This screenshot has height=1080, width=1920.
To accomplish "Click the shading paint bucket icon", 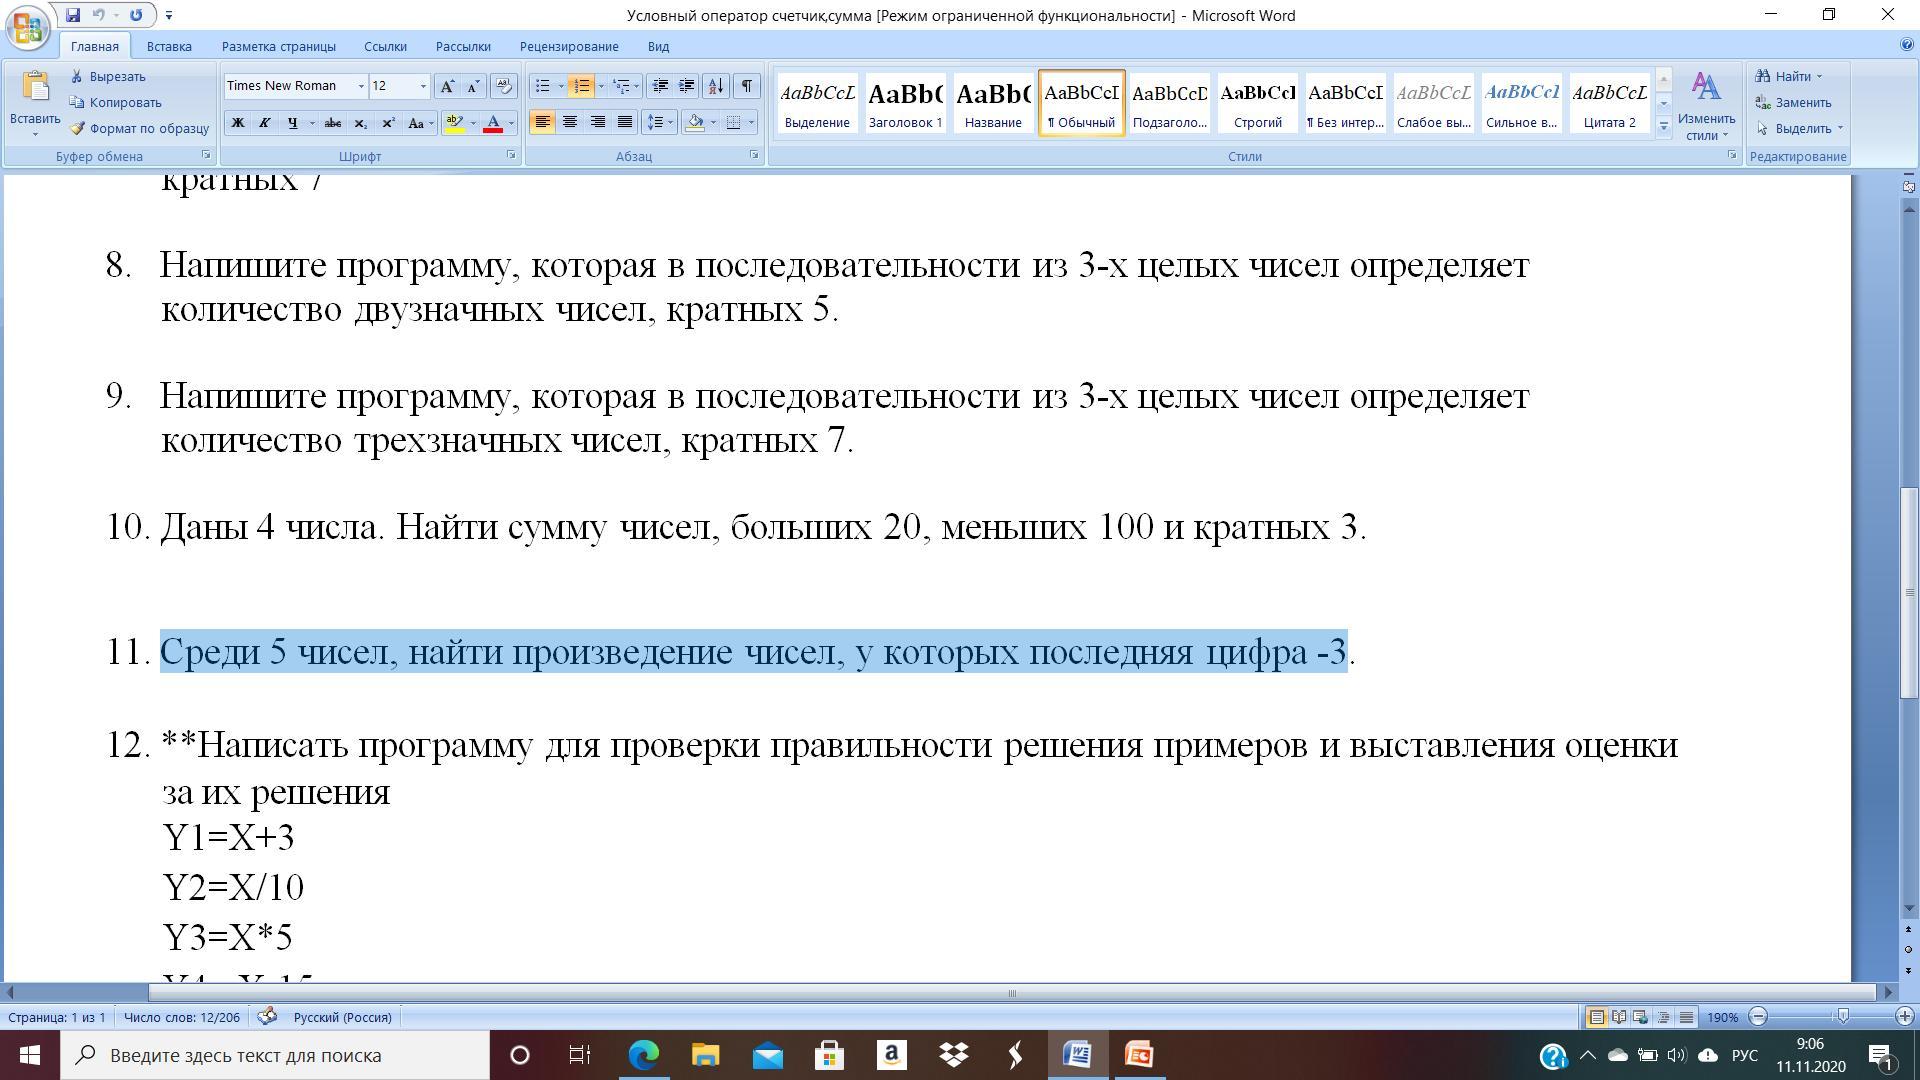I will pos(695,122).
